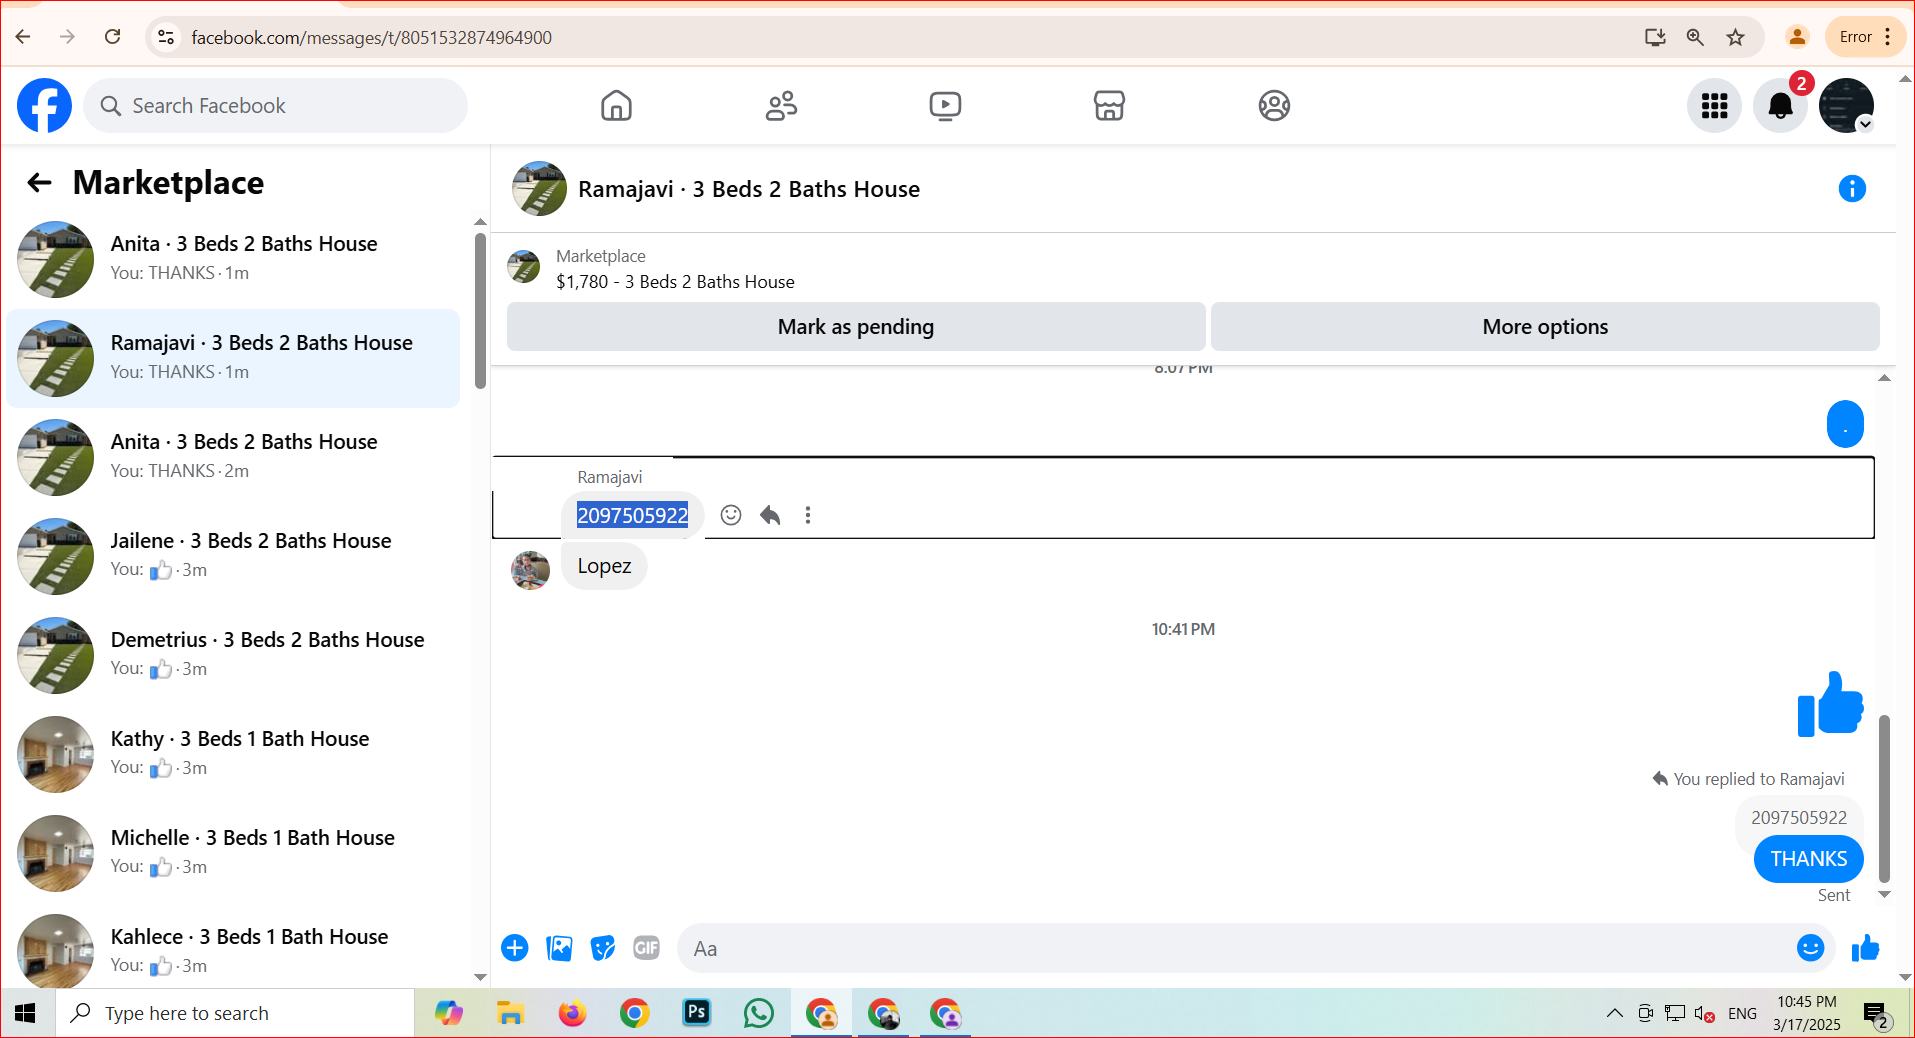React to the 2097505922 message
Screen dimensions: 1915x1038
point(731,515)
